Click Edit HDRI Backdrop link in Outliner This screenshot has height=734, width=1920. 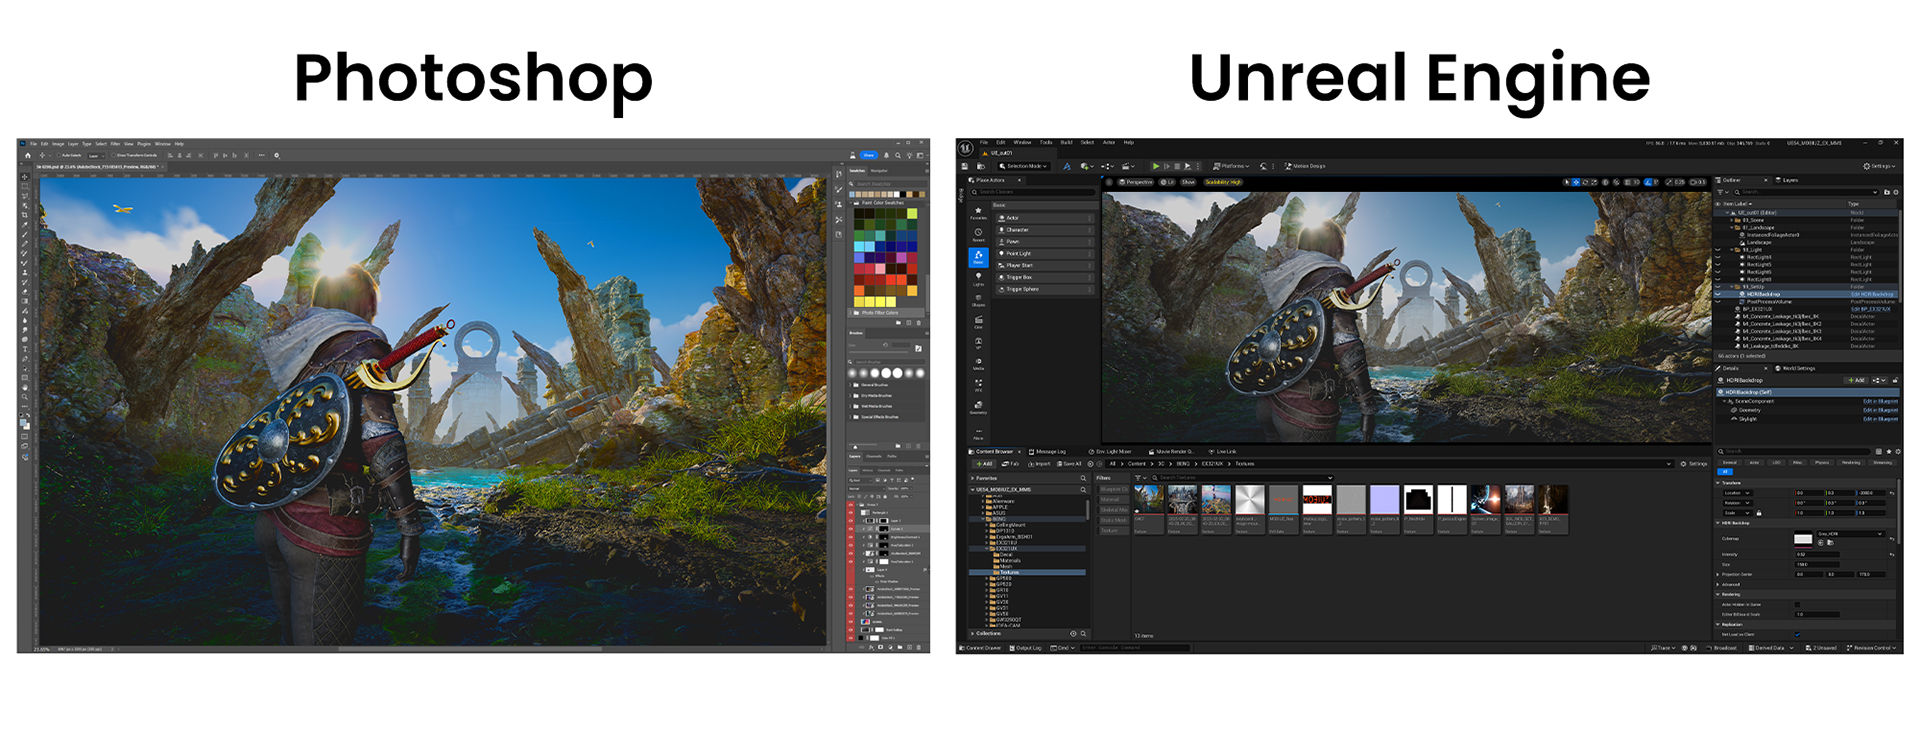point(1872,294)
